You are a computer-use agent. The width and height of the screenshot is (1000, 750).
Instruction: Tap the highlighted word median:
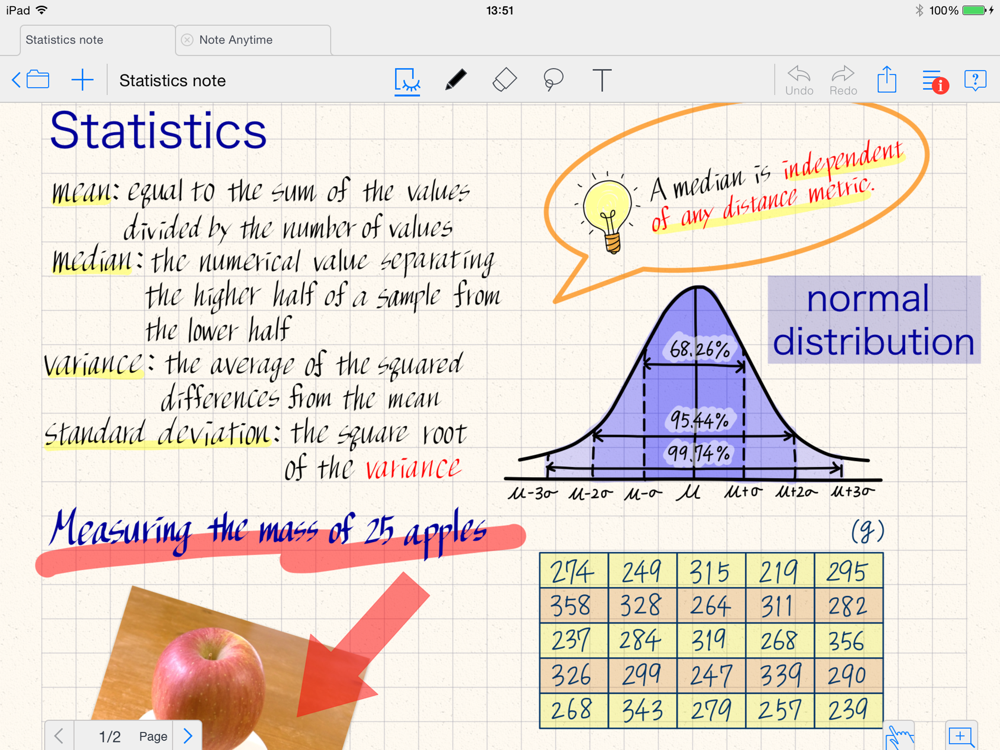[x=98, y=261]
